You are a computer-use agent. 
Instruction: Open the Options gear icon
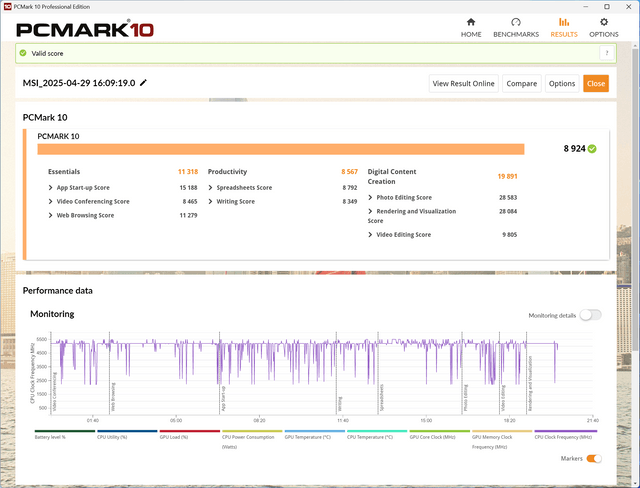(x=604, y=22)
